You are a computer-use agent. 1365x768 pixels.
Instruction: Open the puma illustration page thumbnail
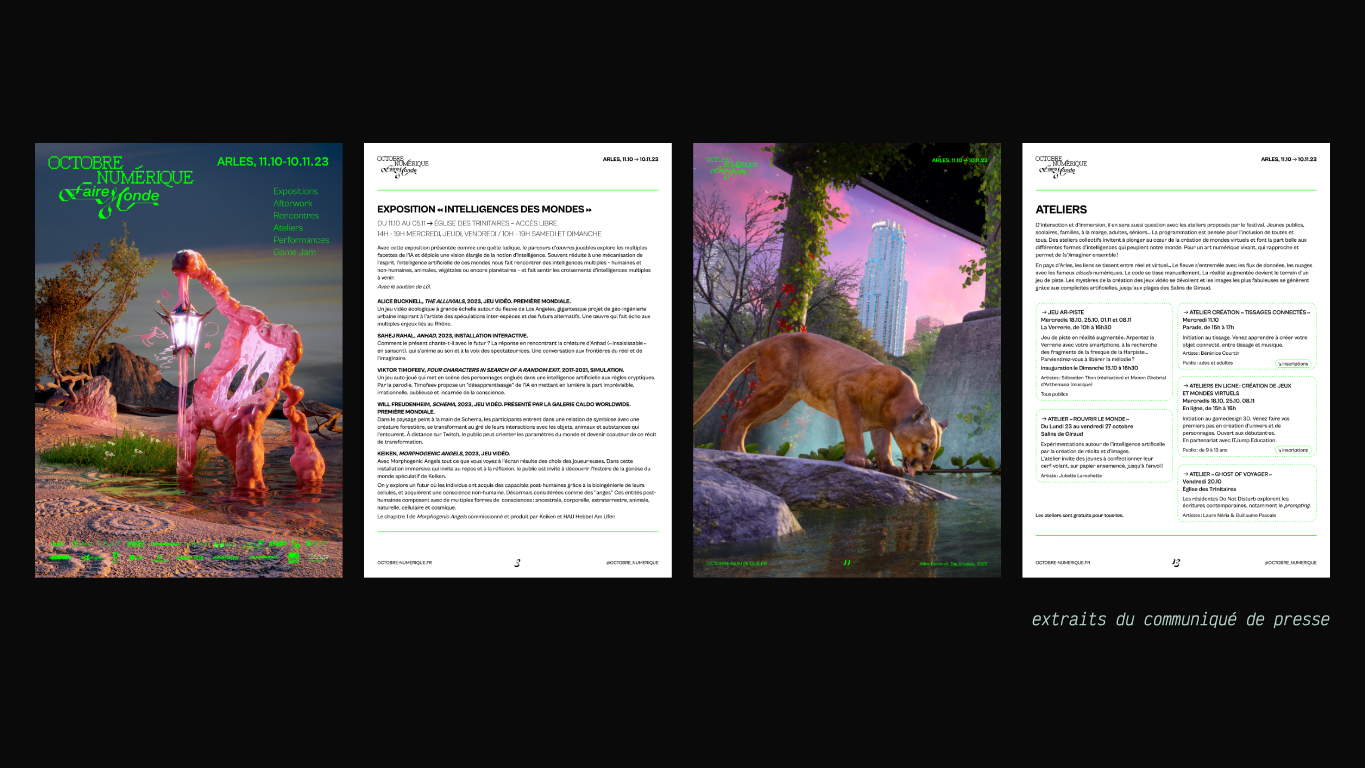(847, 360)
